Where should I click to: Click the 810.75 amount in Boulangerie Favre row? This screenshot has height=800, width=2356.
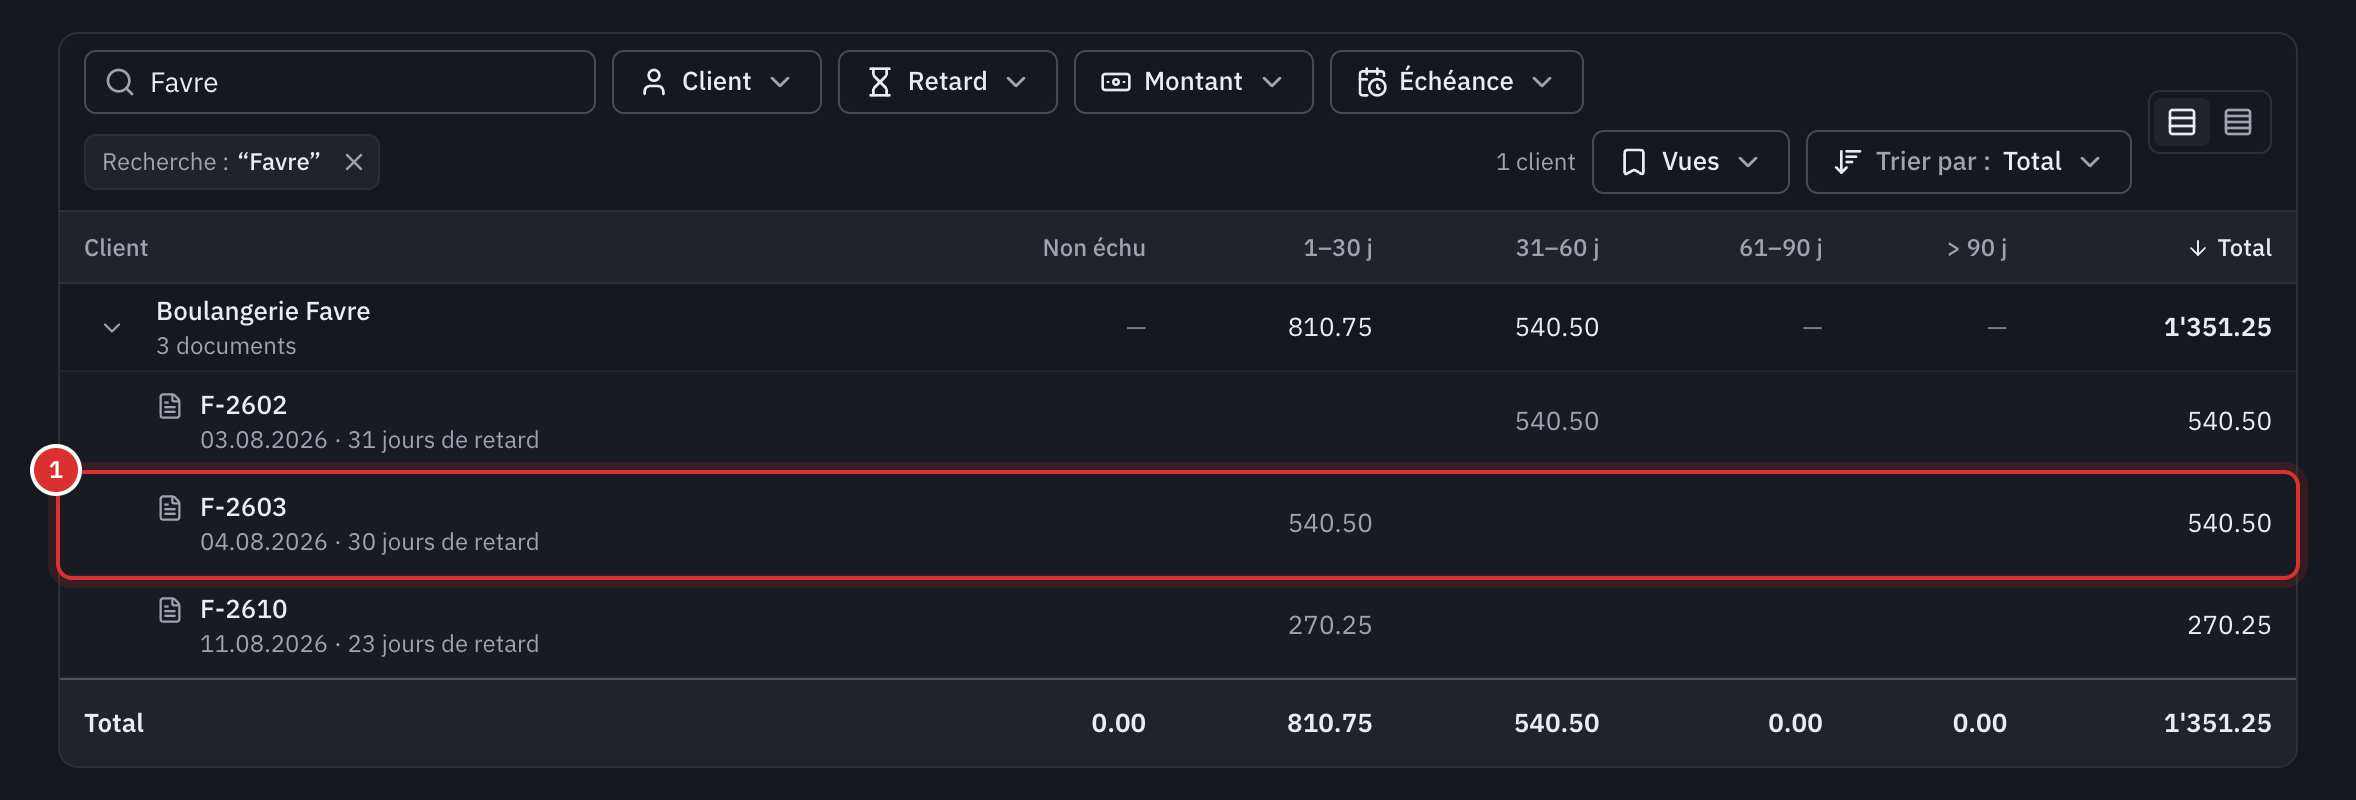(x=1330, y=327)
